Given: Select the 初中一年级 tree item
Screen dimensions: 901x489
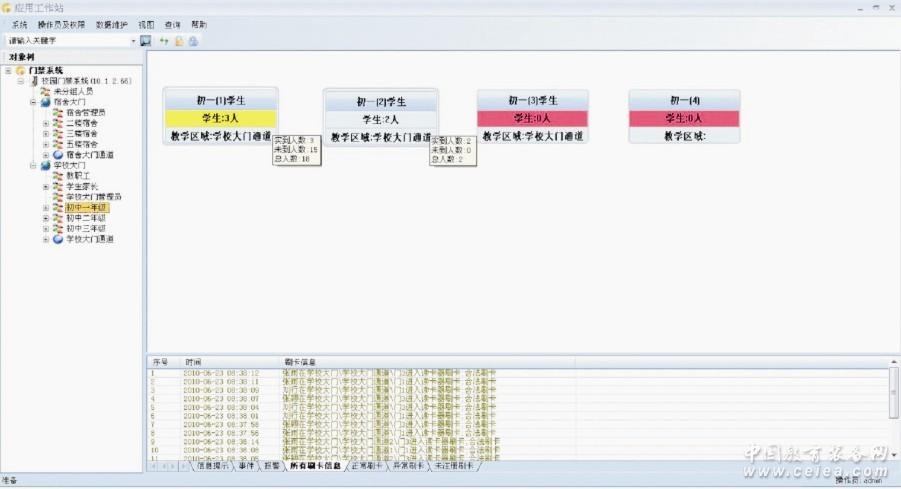Looking at the screenshot, I should click(x=85, y=207).
